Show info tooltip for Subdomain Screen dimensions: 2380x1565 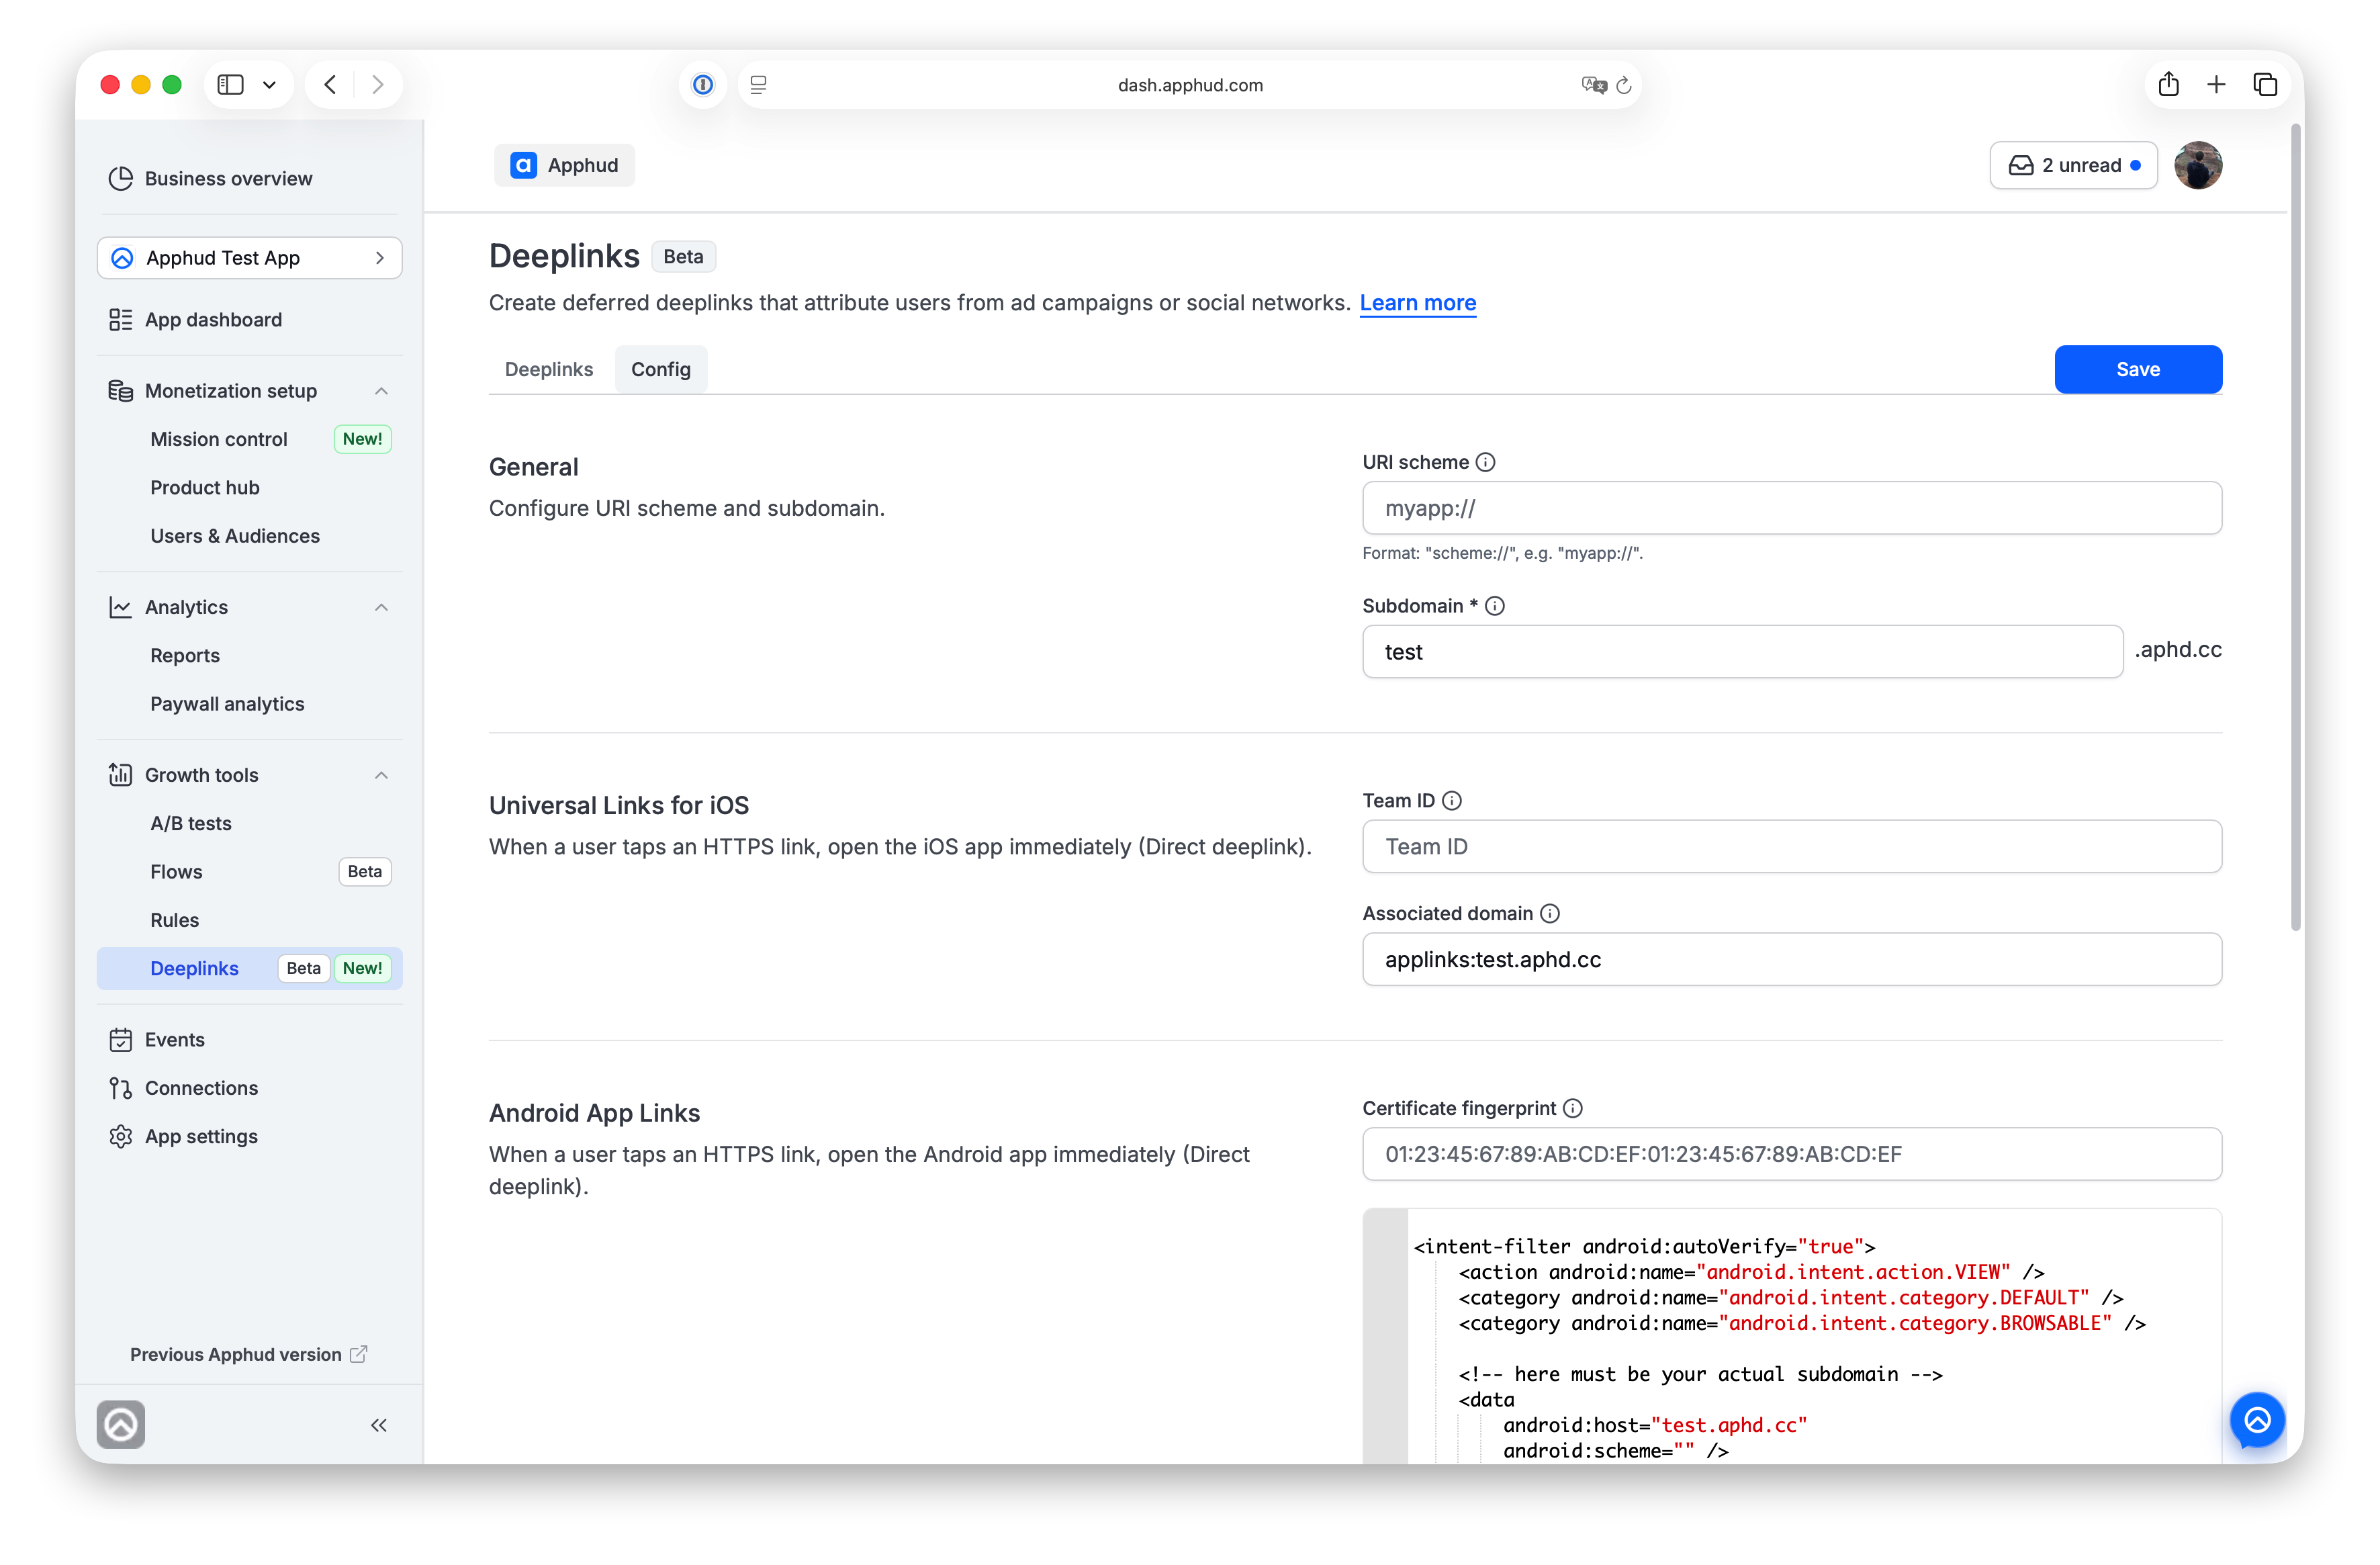coord(1495,606)
